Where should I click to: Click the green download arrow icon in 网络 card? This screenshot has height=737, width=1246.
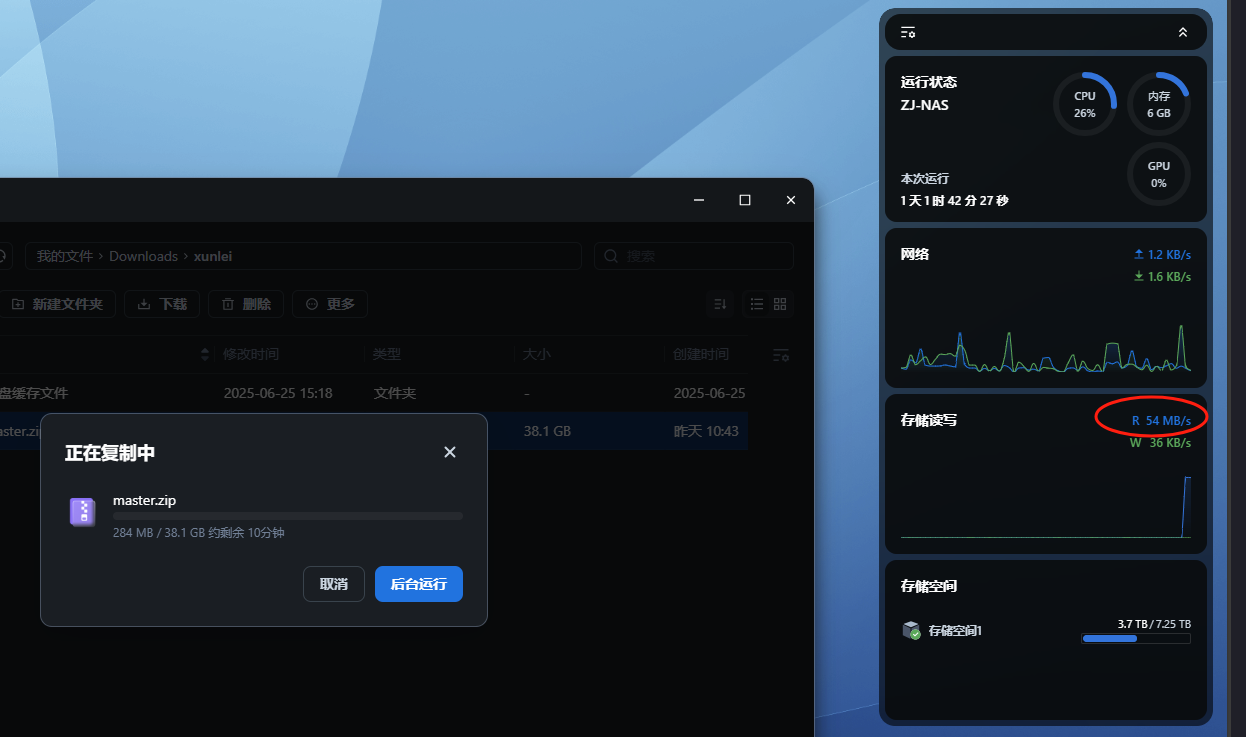point(1138,276)
